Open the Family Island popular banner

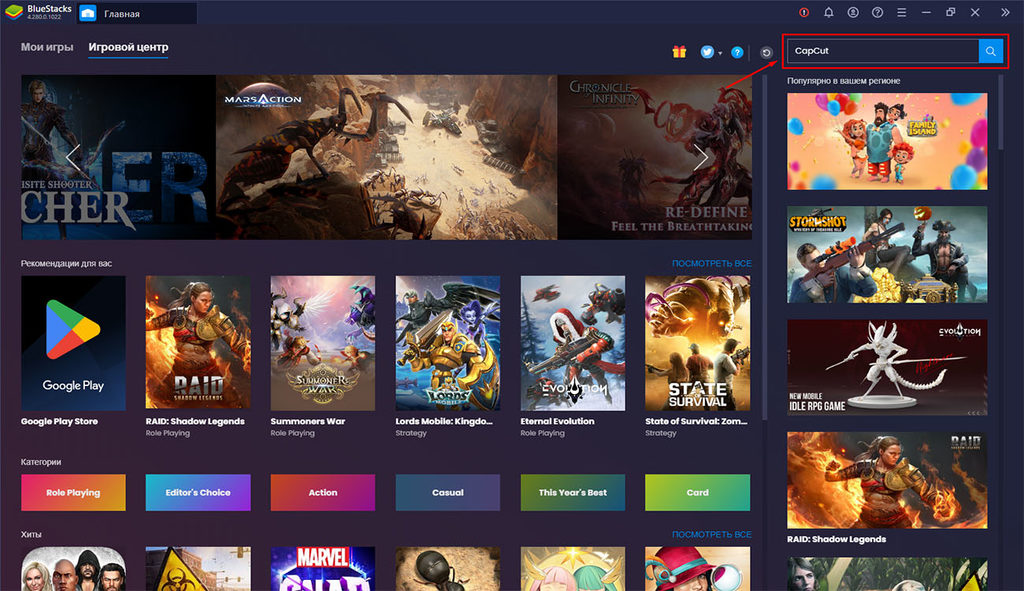[887, 141]
